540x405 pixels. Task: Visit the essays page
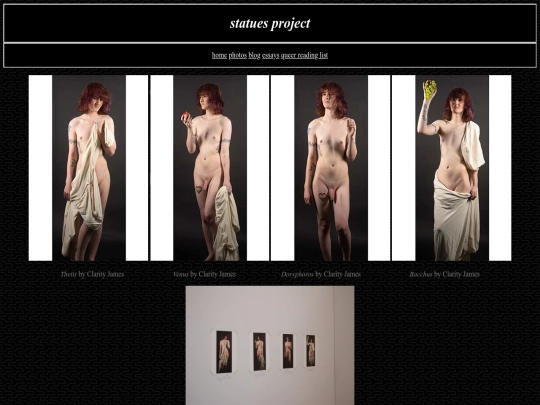click(270, 55)
